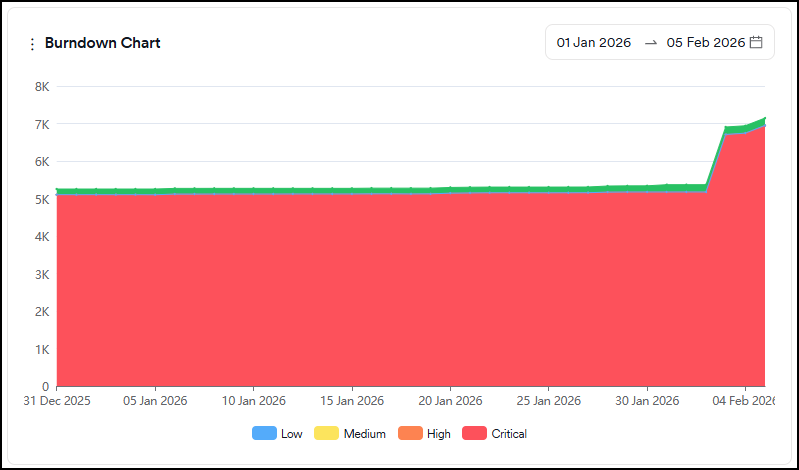The height and width of the screenshot is (470, 799).
Task: Select the end date 05 Feb 2026
Action: click(705, 43)
